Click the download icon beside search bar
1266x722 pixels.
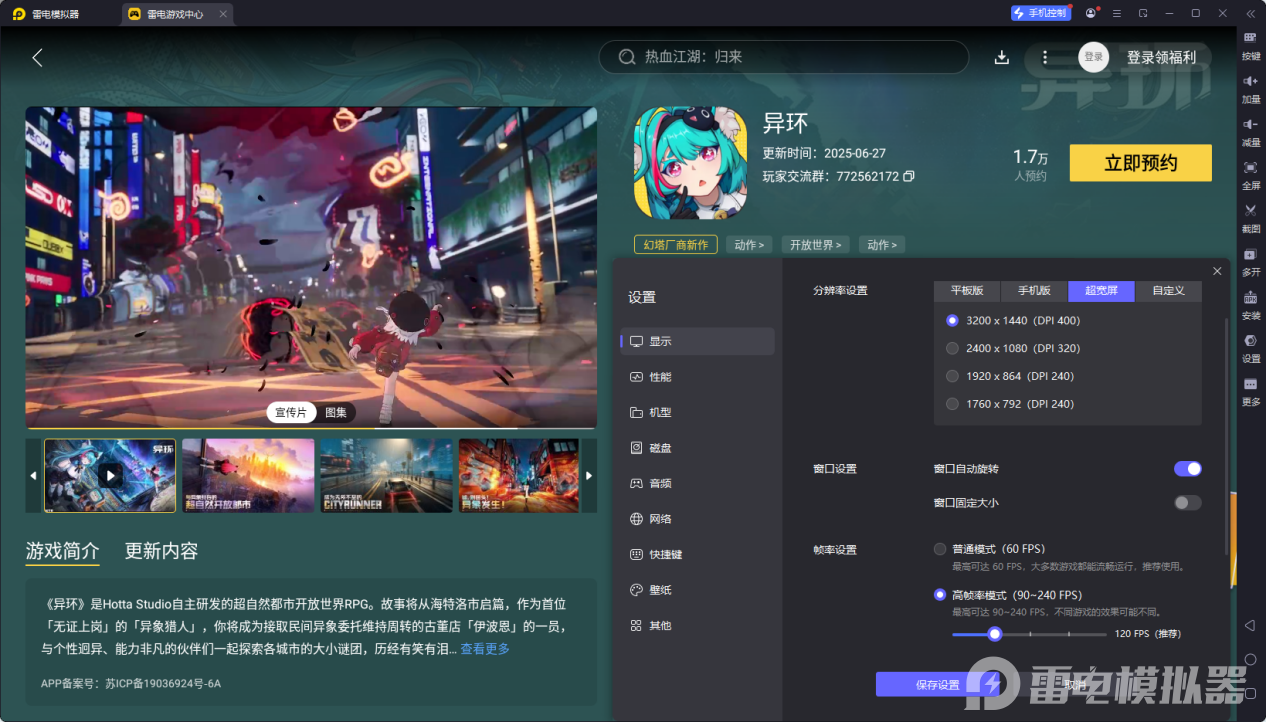tap(1001, 57)
